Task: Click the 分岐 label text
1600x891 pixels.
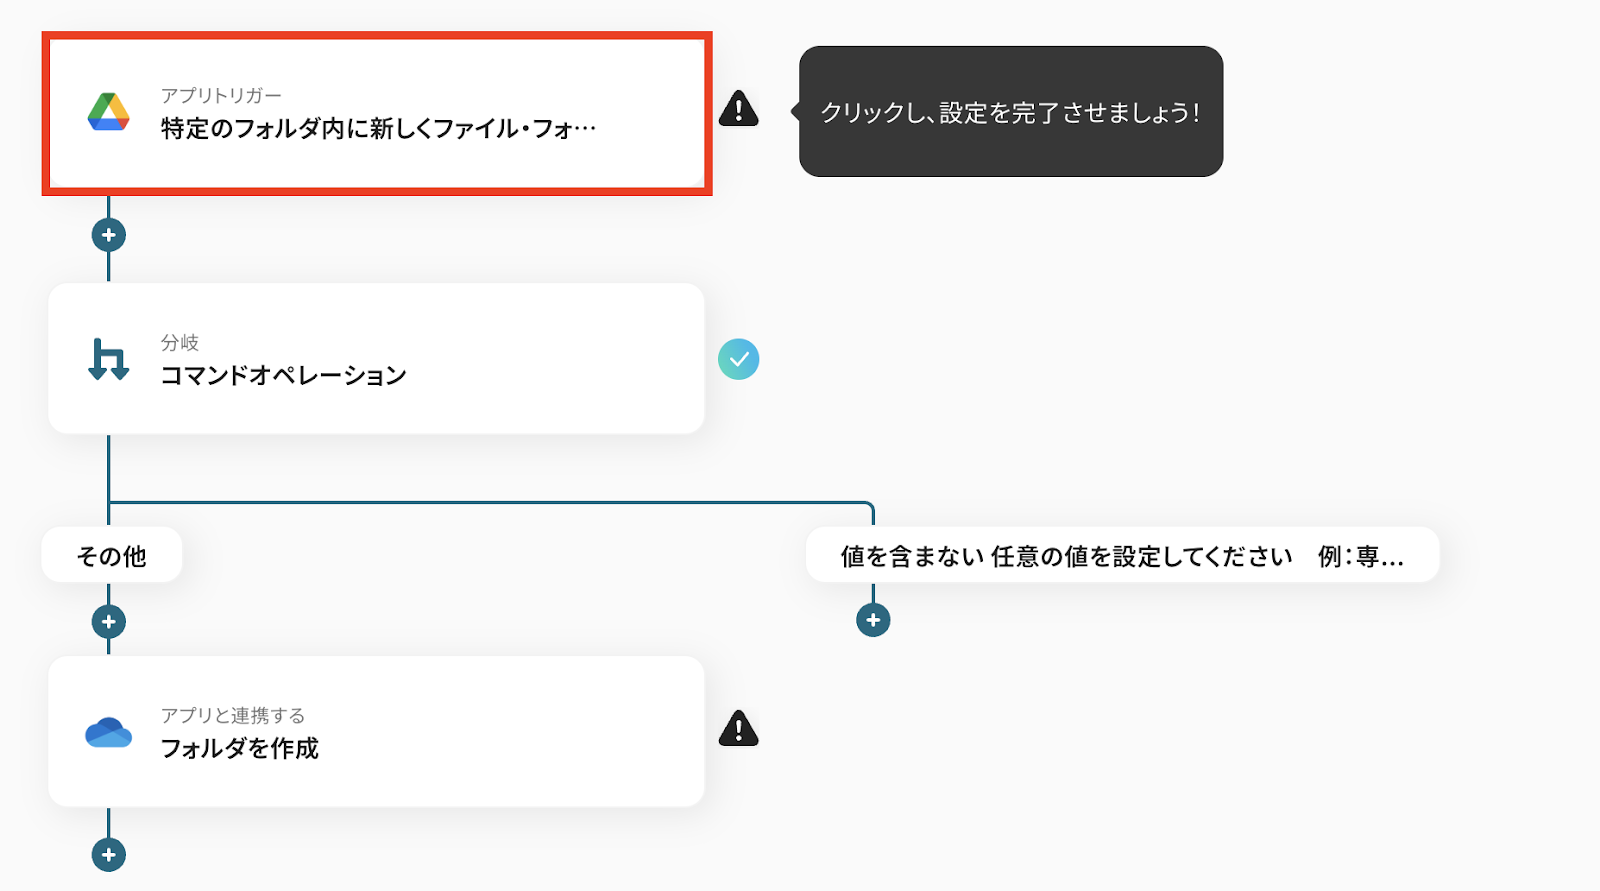Action: coord(180,343)
